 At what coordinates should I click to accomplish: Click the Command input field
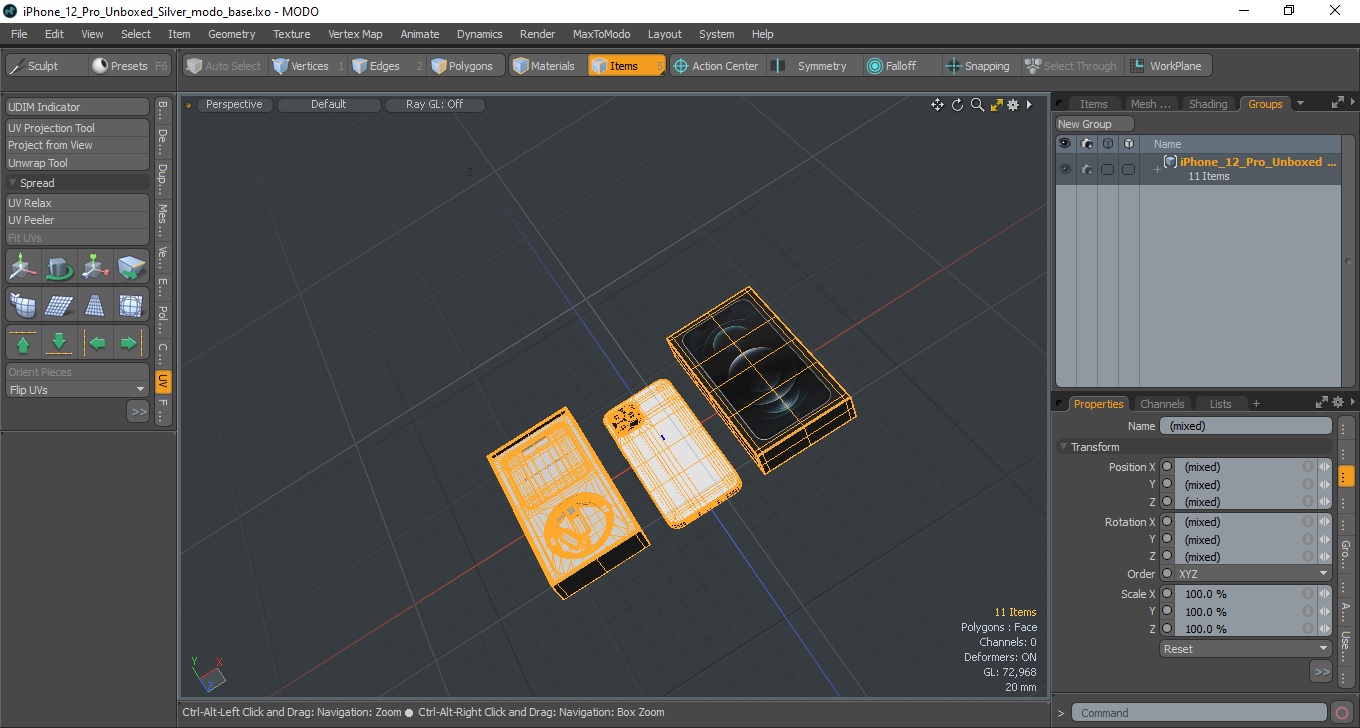(1200, 713)
